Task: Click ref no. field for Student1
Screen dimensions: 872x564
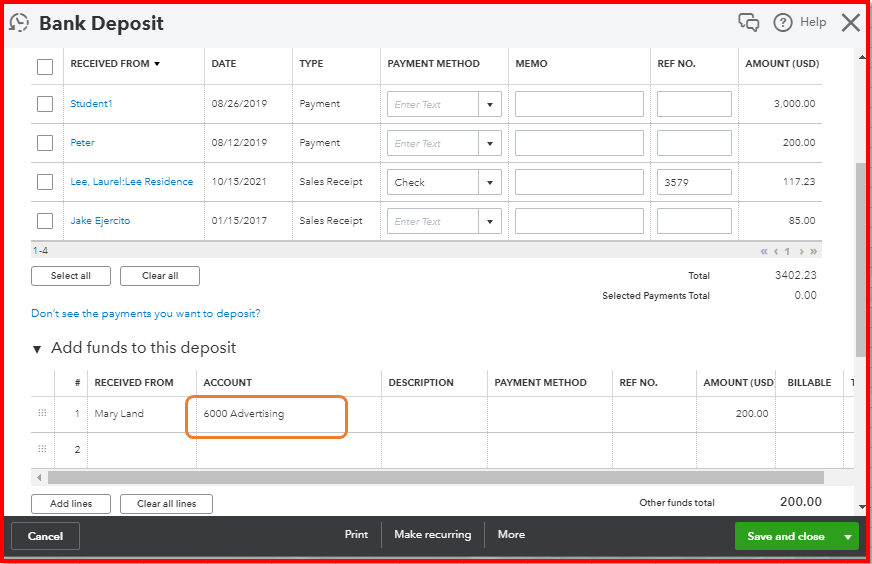Action: 694,104
